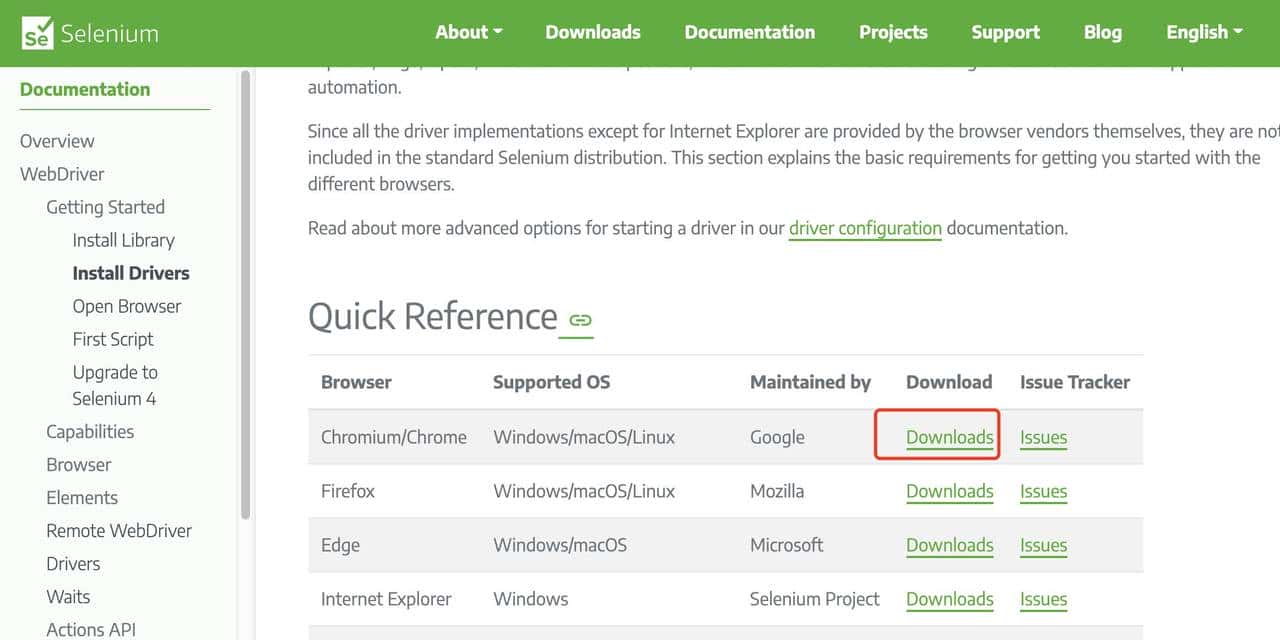Select Install Library in sidebar
The width and height of the screenshot is (1280, 640).
(x=123, y=240)
